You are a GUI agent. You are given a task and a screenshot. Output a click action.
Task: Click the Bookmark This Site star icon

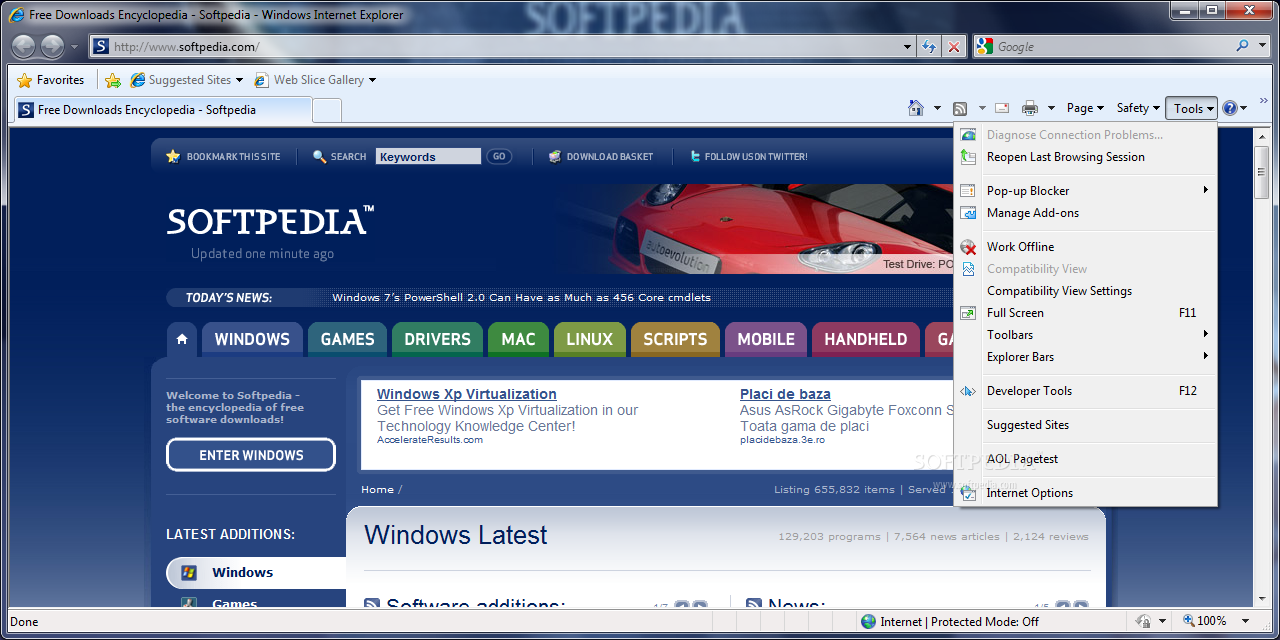[173, 156]
